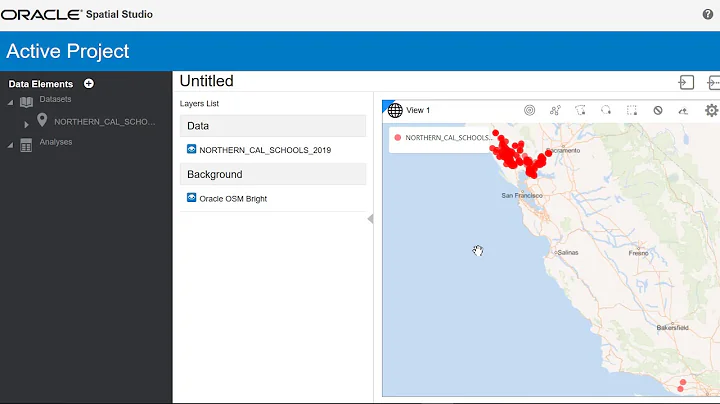Choose the lasso selection map tool
Screen dimensions: 720x404
click(x=606, y=110)
